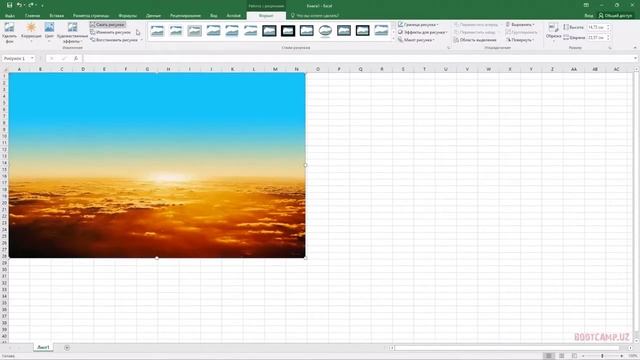
Task: Open the Разметка страницы tab
Action: point(91,16)
